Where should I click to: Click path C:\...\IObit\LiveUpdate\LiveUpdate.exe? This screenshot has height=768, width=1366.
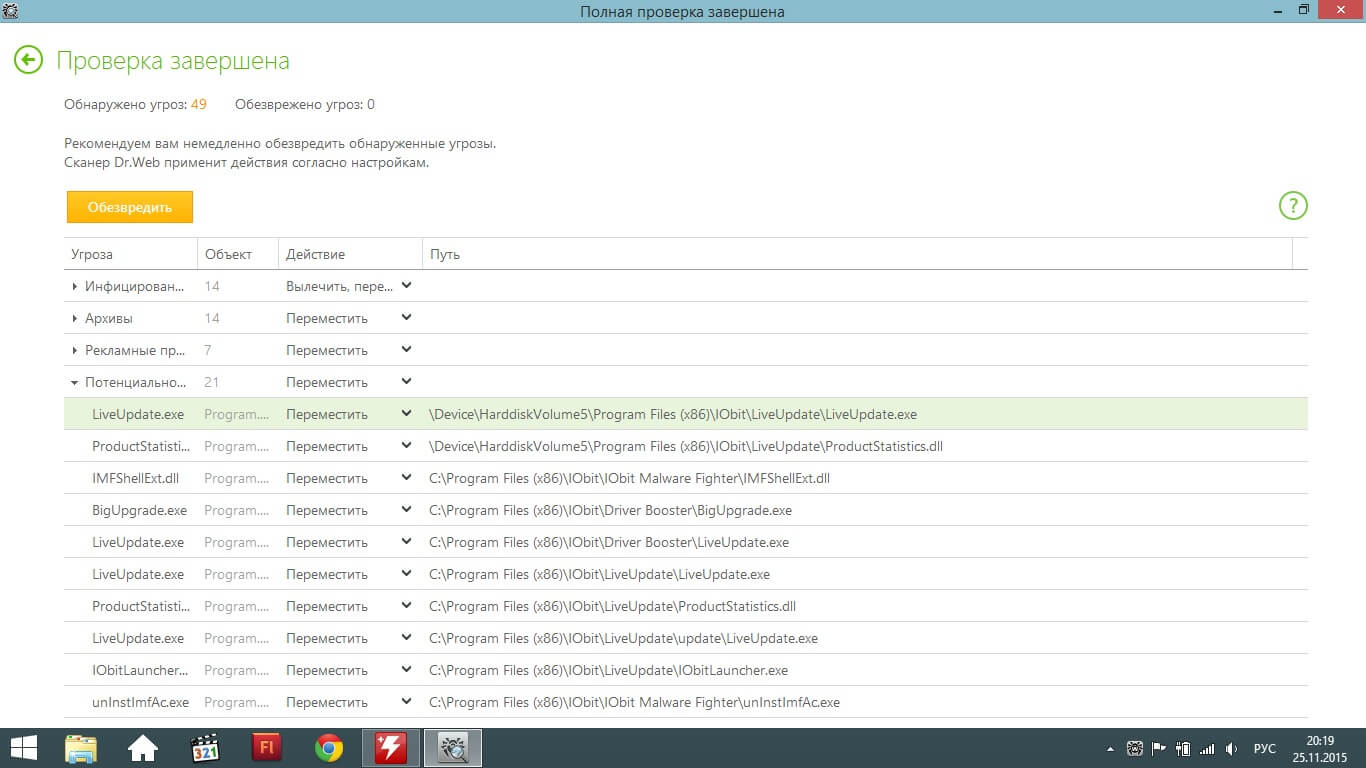599,574
